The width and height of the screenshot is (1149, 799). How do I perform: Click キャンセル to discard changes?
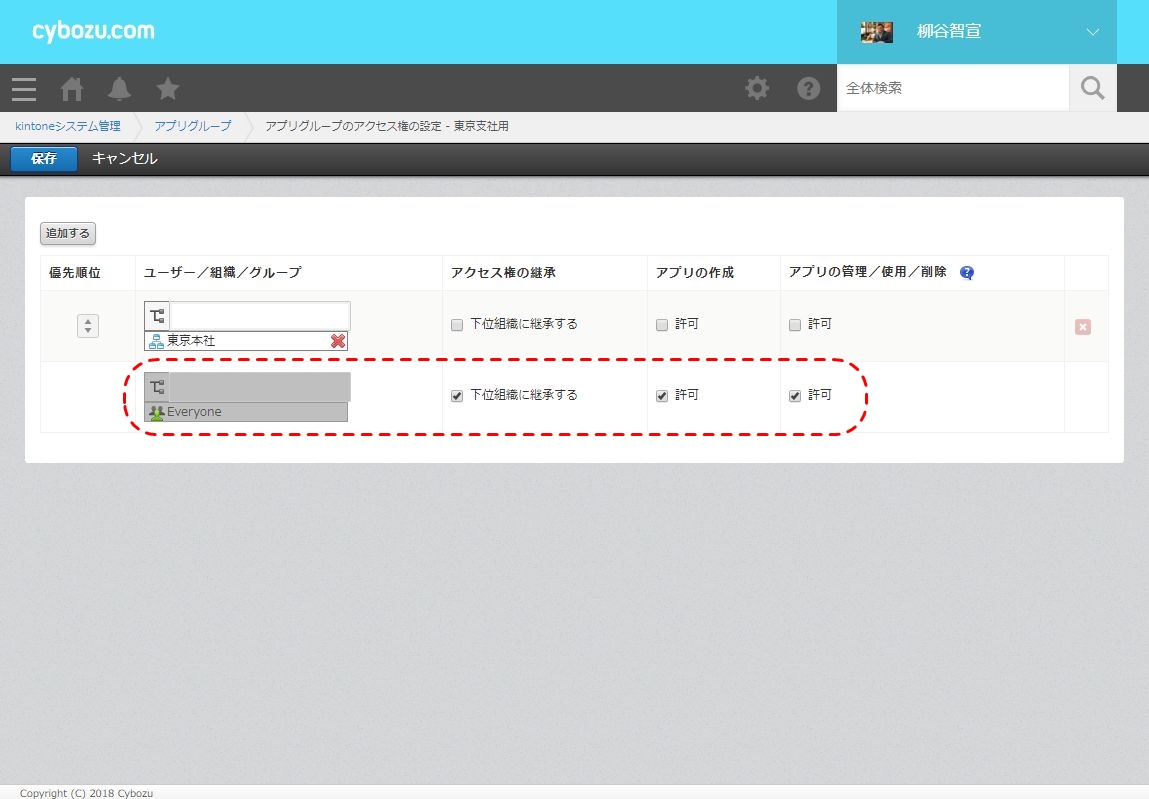(125, 158)
